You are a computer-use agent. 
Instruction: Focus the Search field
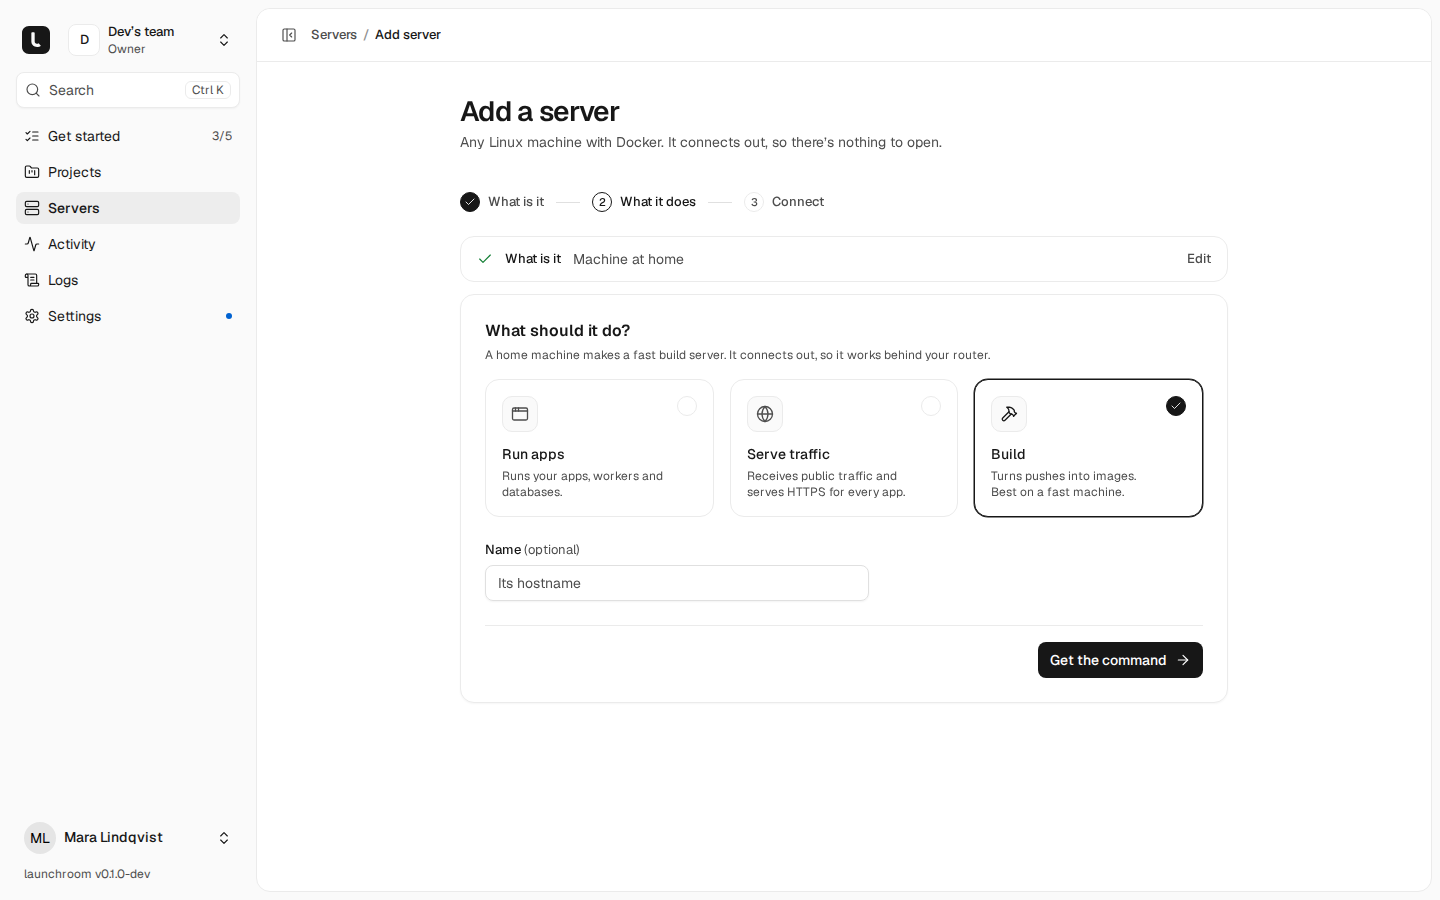pos(128,90)
